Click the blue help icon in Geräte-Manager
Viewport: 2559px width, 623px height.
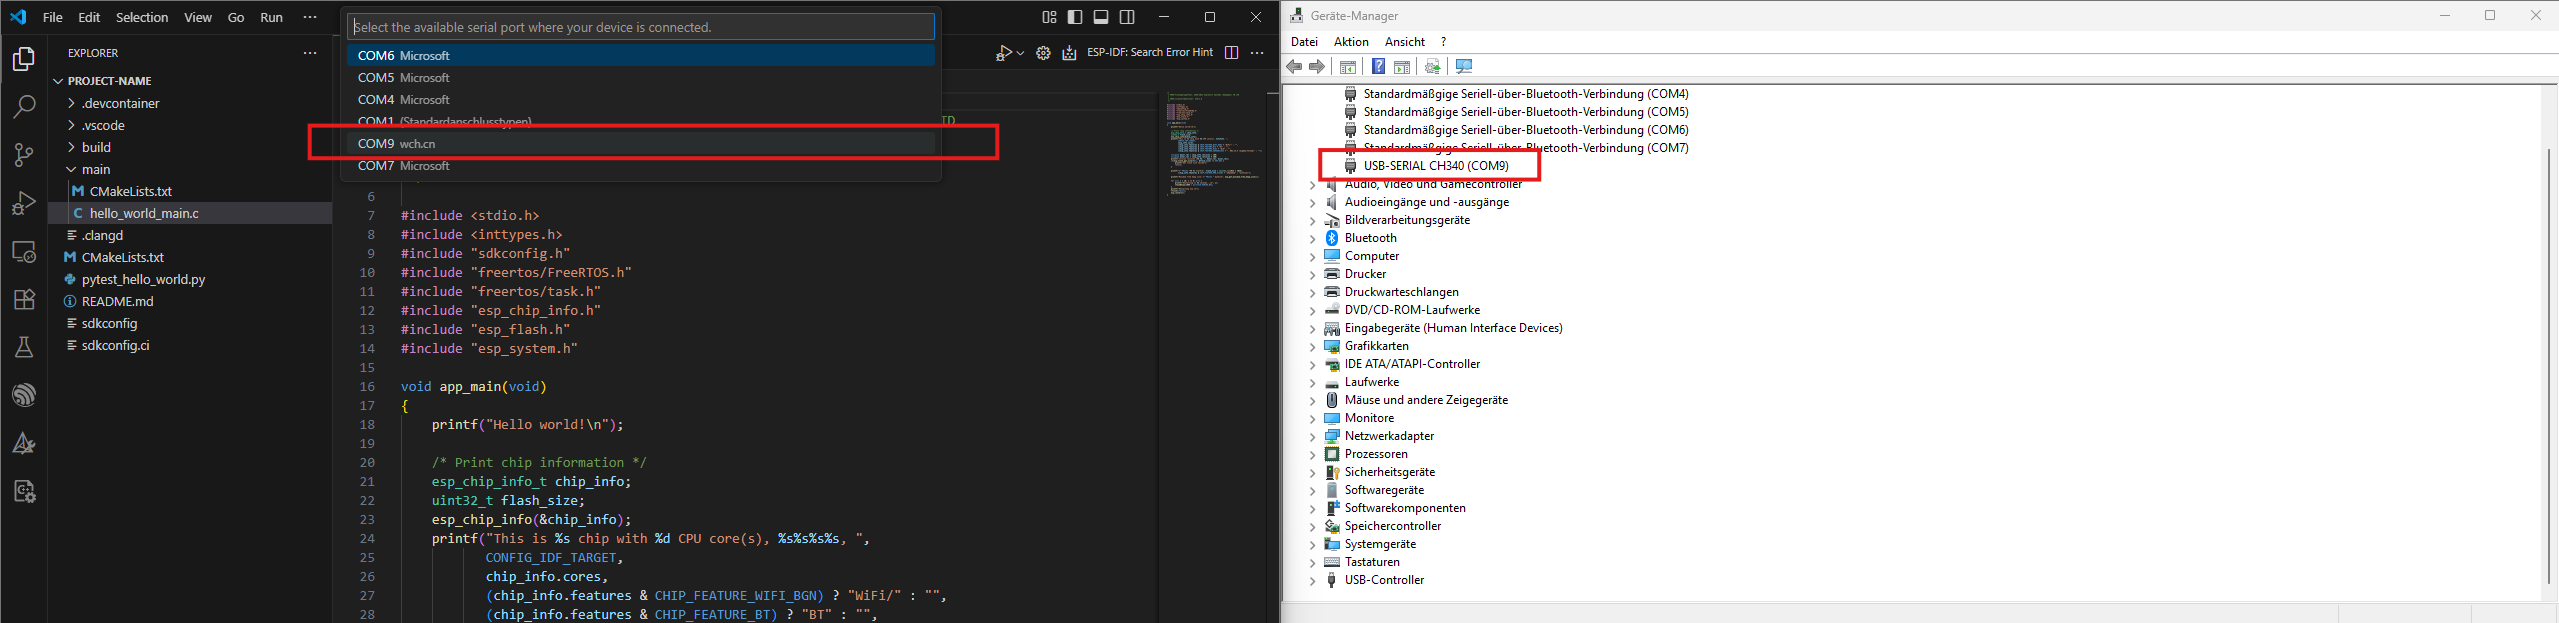pos(1378,67)
